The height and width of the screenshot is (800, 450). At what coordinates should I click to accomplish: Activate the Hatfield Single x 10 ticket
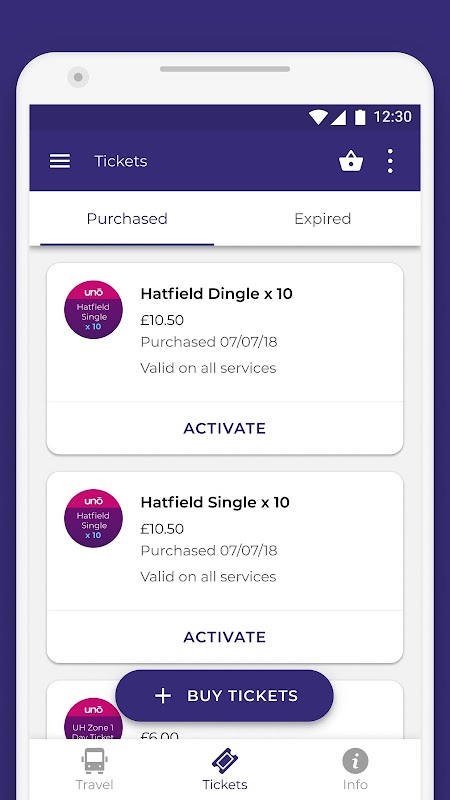tap(224, 637)
